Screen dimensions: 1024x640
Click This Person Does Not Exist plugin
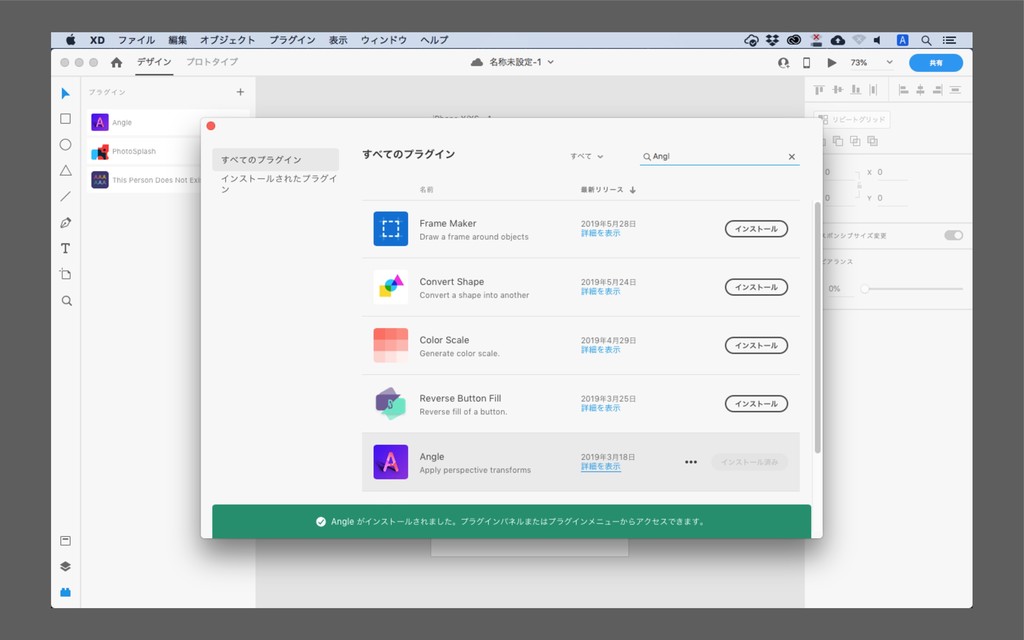(x=146, y=180)
